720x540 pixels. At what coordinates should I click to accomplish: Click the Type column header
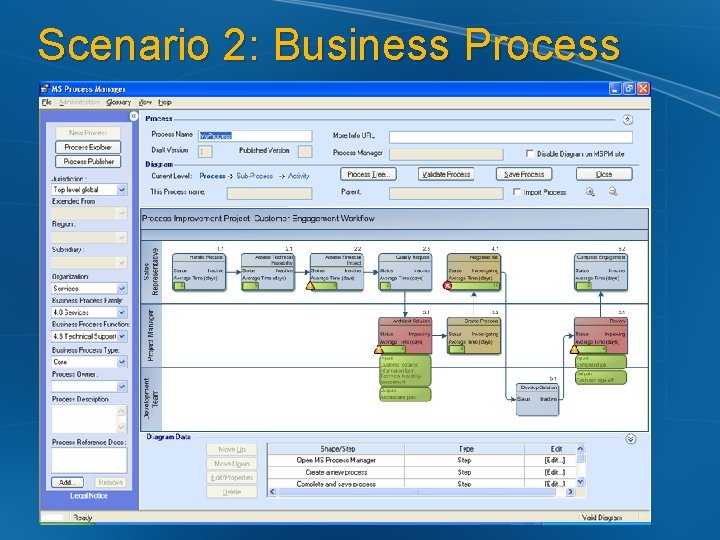coord(465,449)
